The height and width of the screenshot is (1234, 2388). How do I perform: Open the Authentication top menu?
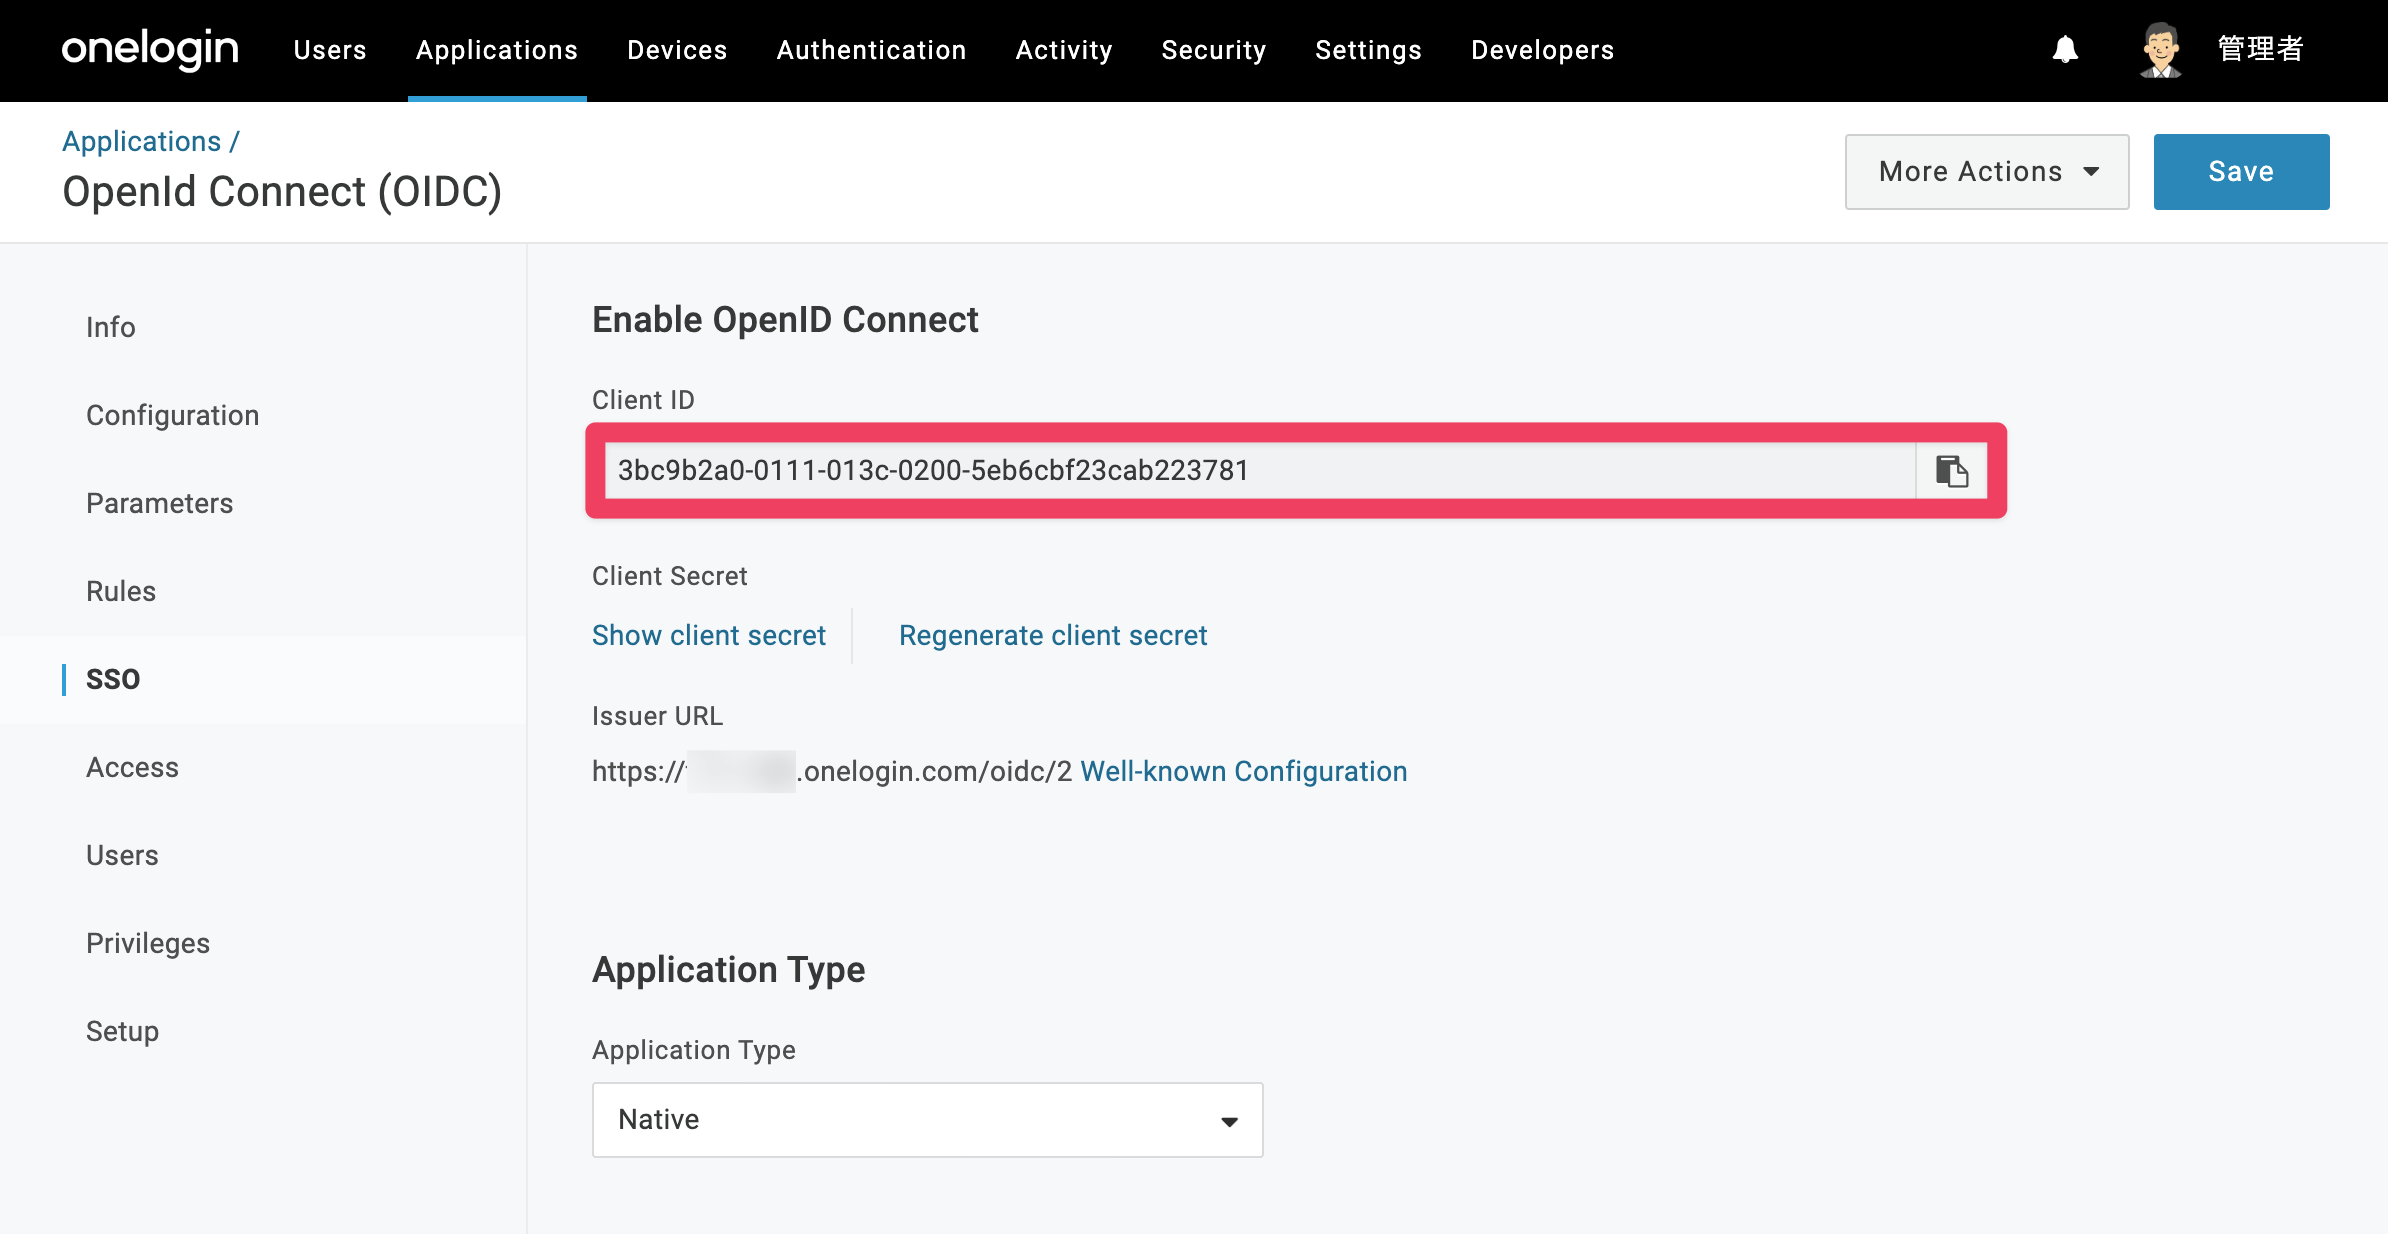click(871, 50)
